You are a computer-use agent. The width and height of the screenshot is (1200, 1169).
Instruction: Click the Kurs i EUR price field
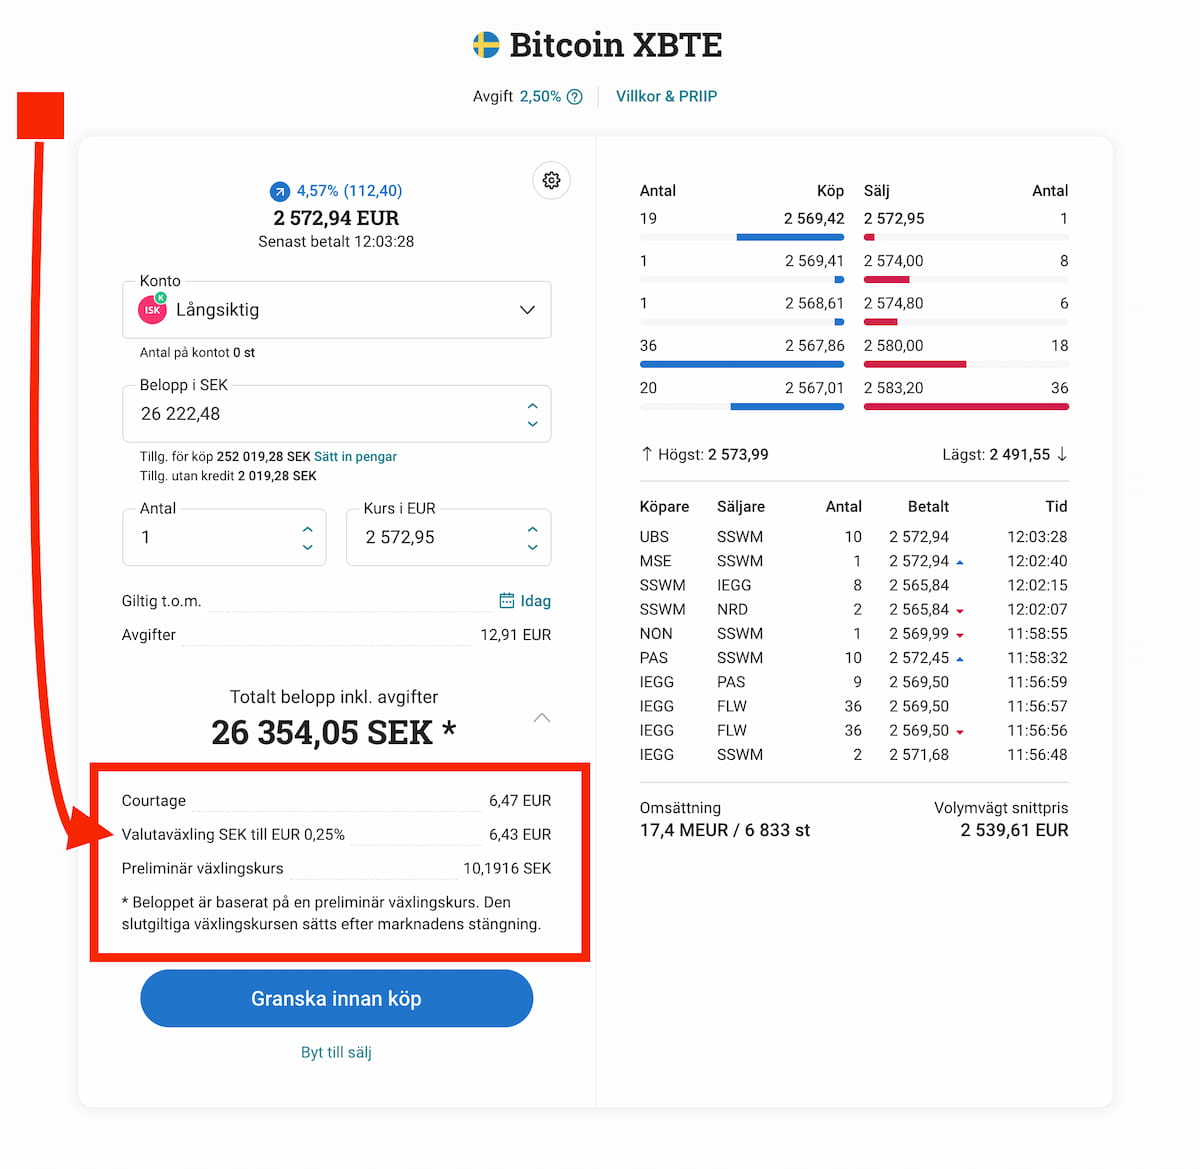[448, 538]
